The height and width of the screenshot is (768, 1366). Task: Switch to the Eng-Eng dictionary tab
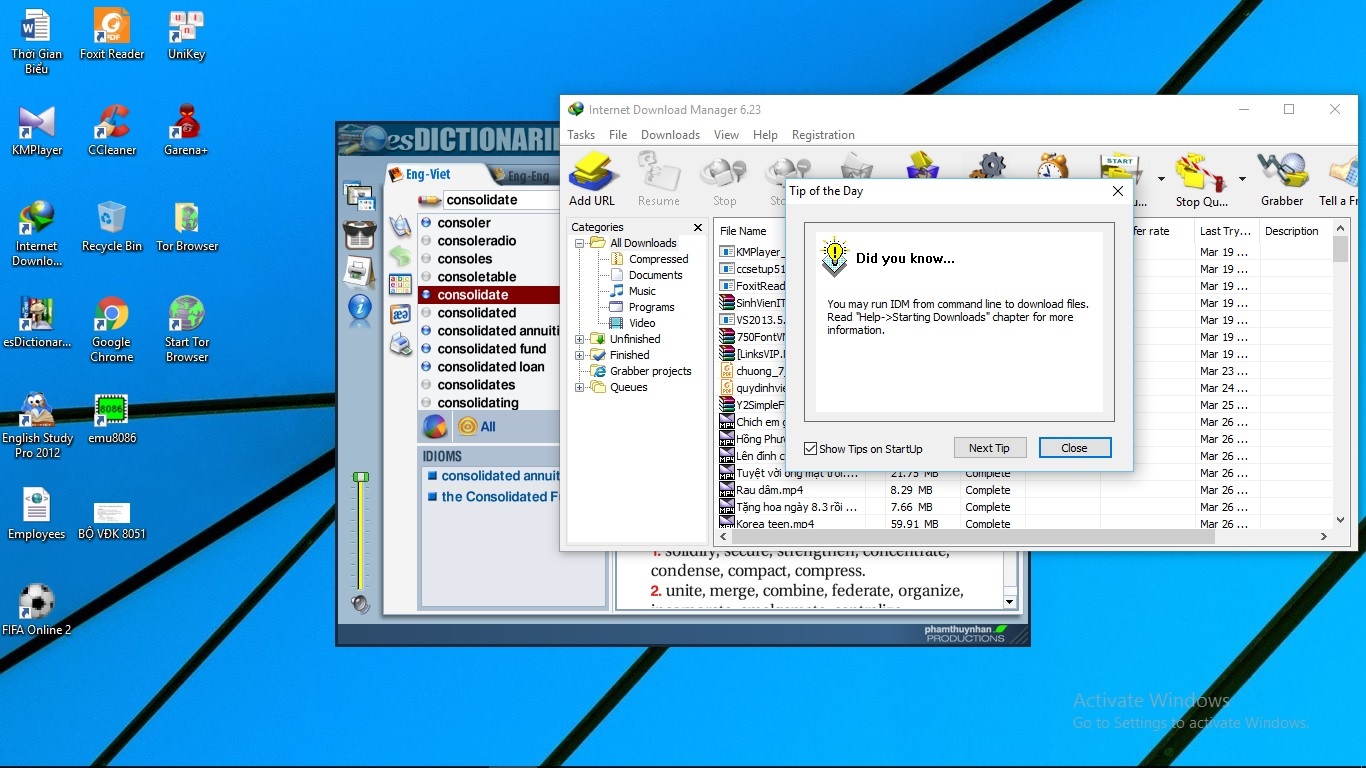pyautogui.click(x=527, y=176)
